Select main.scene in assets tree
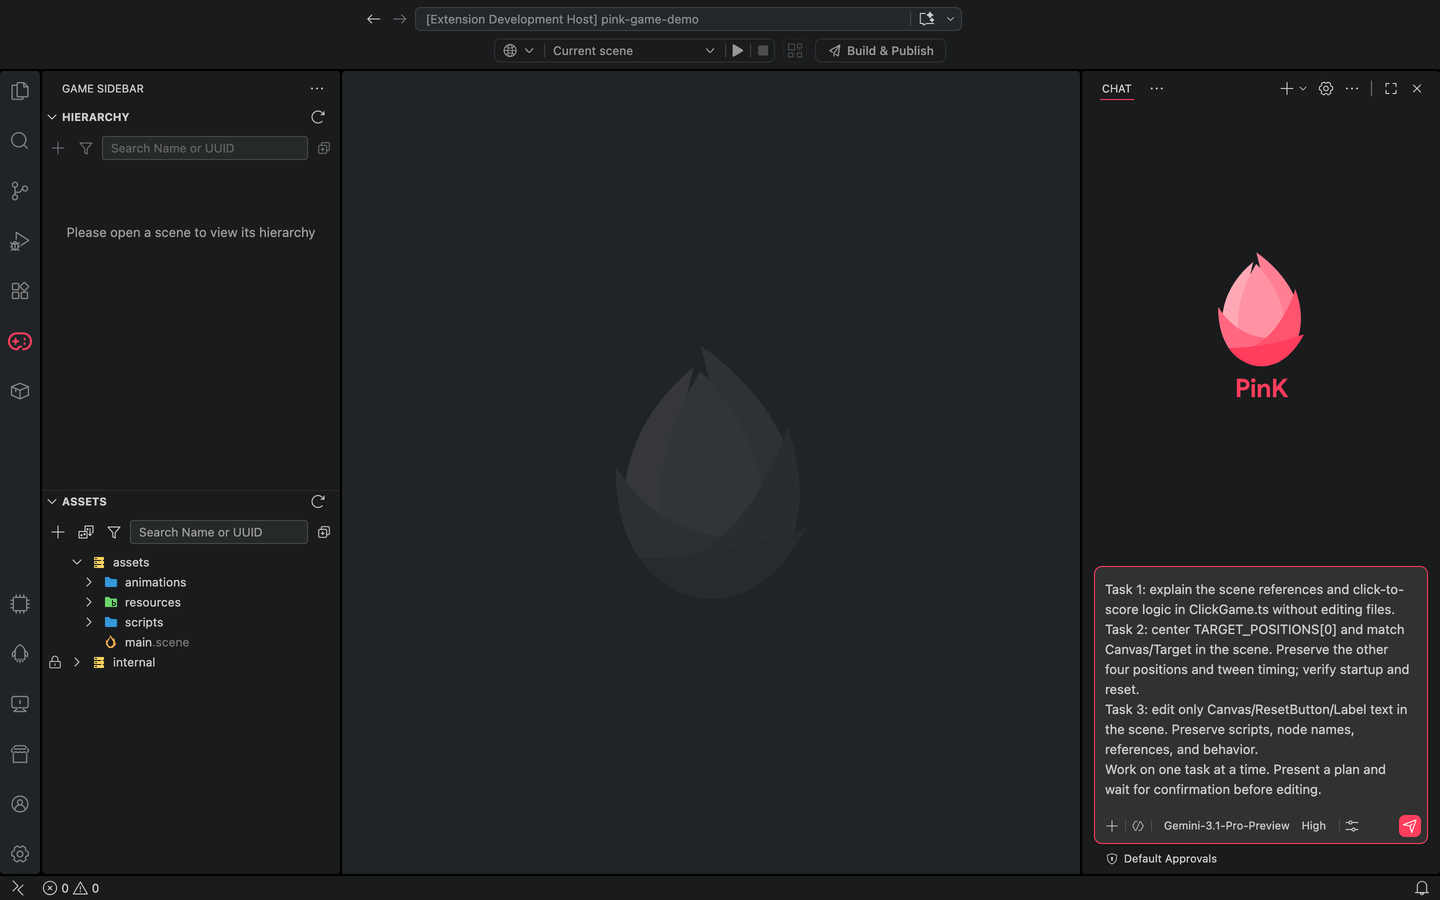1440x900 pixels. [157, 643]
